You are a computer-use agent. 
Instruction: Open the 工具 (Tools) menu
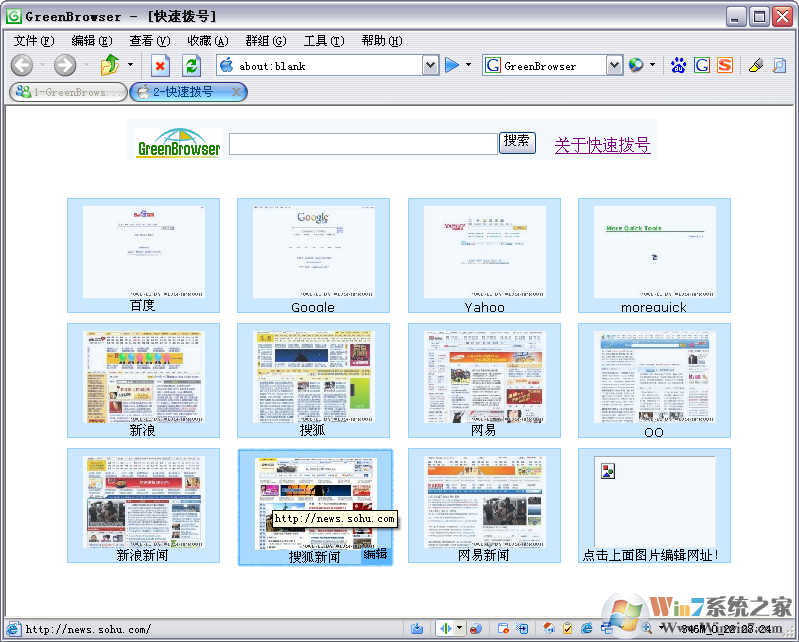323,41
